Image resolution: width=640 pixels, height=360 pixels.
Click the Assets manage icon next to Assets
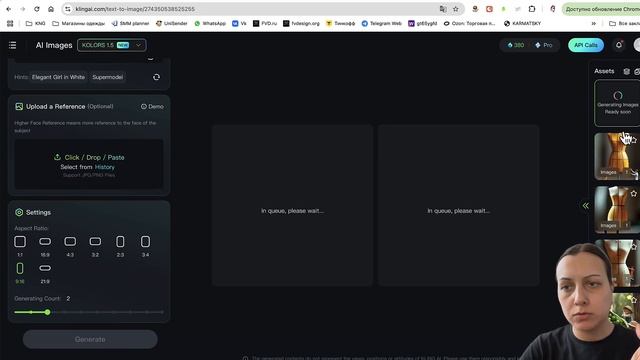[627, 71]
